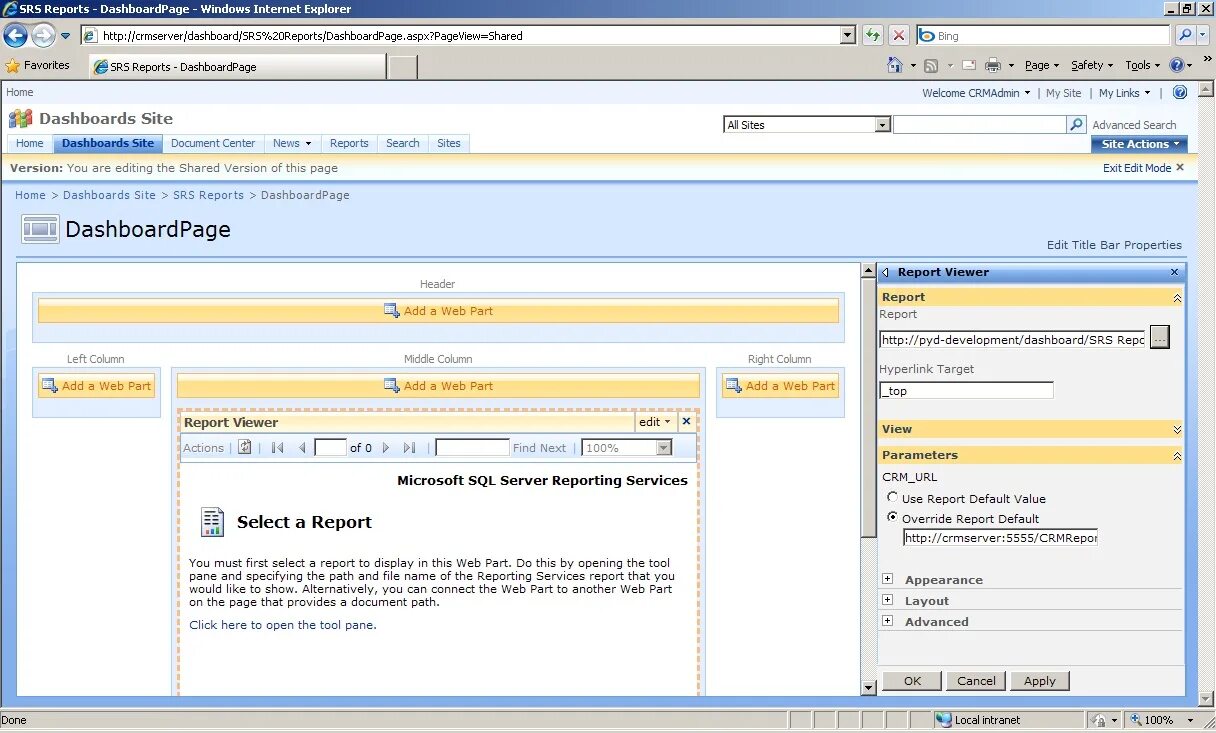
Task: Click the Read Mail envelope icon
Action: (x=969, y=65)
